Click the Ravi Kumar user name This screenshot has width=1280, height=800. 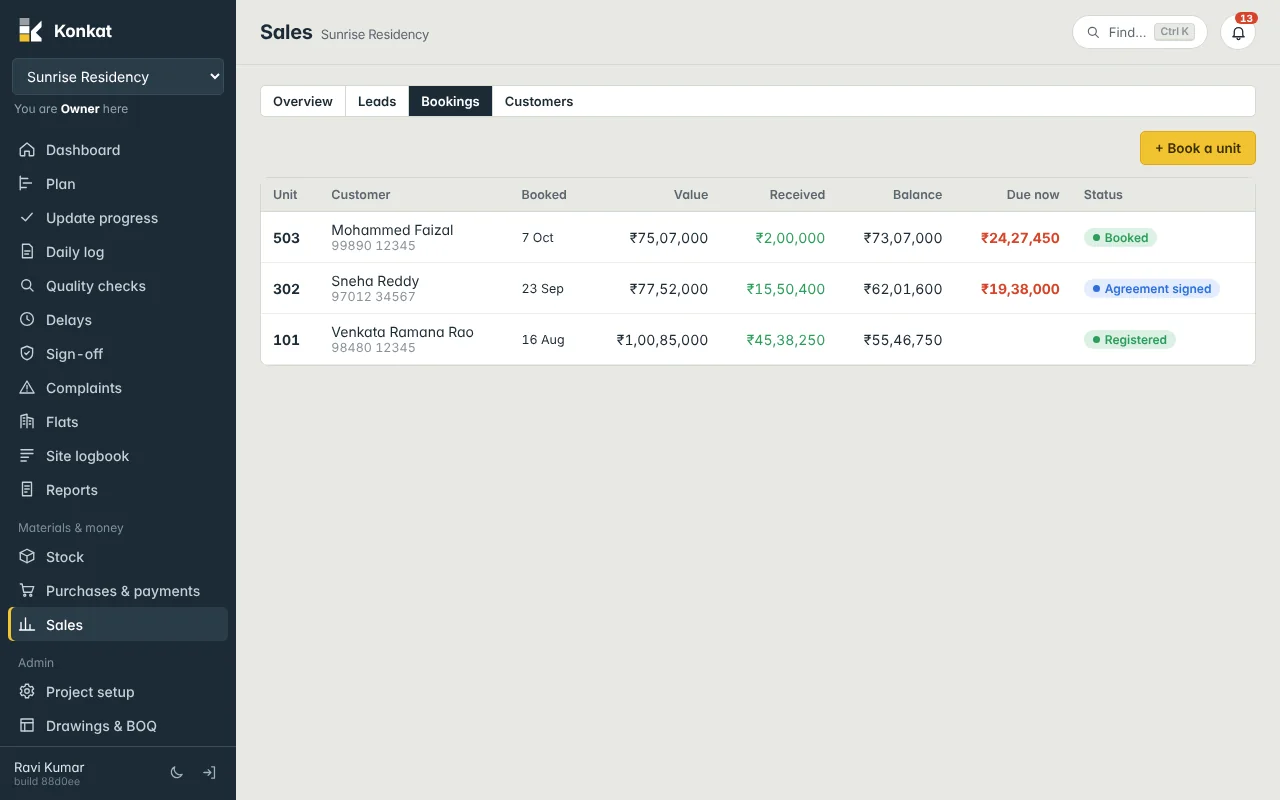(49, 767)
